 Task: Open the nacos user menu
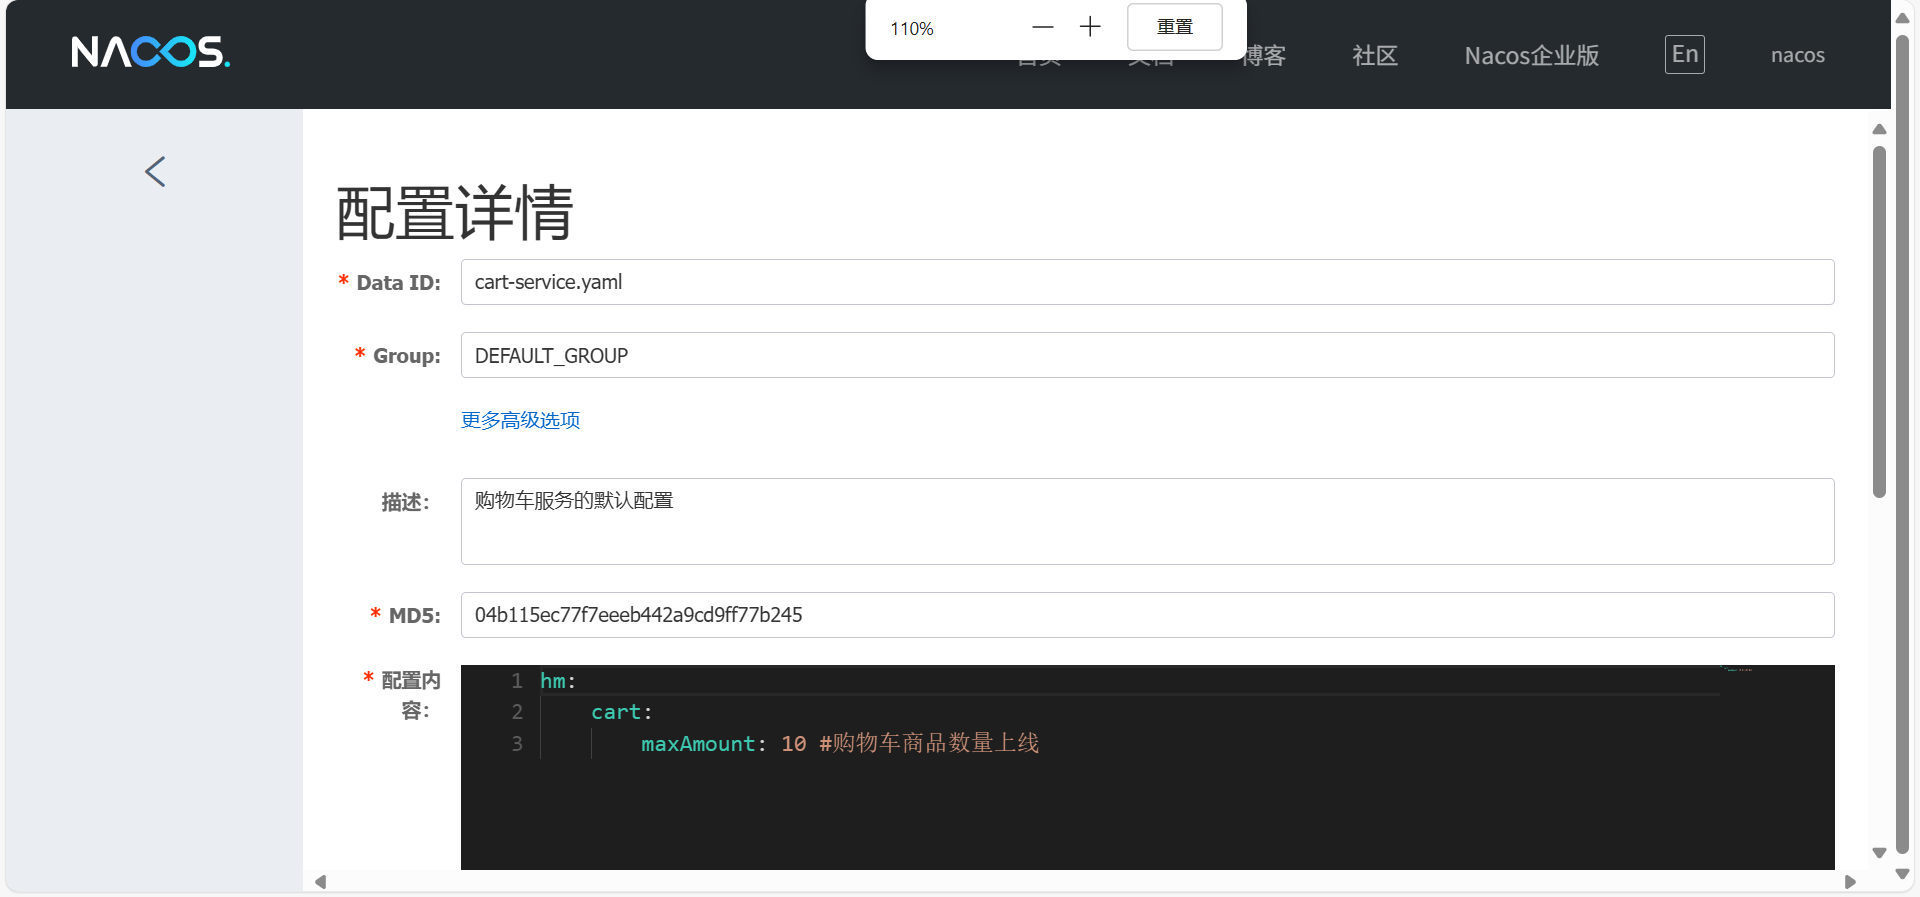(x=1798, y=56)
